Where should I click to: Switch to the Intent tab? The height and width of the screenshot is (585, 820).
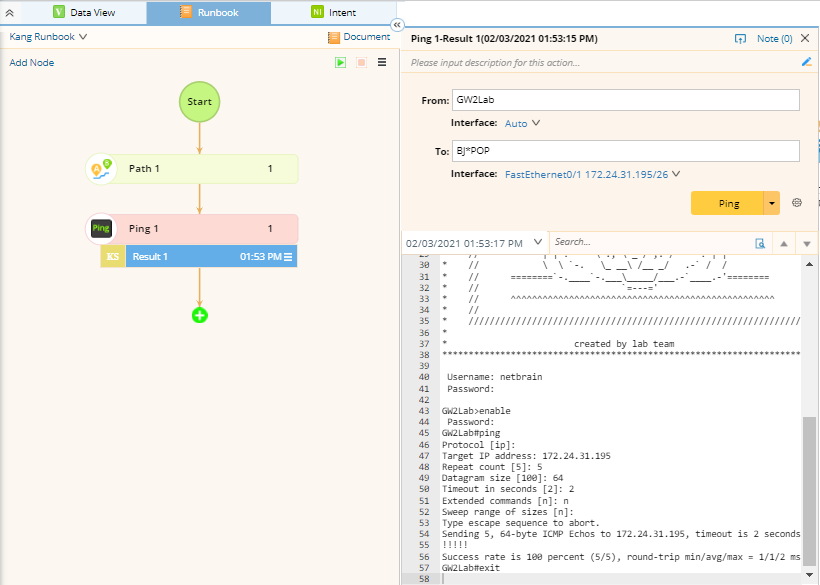tap(333, 12)
